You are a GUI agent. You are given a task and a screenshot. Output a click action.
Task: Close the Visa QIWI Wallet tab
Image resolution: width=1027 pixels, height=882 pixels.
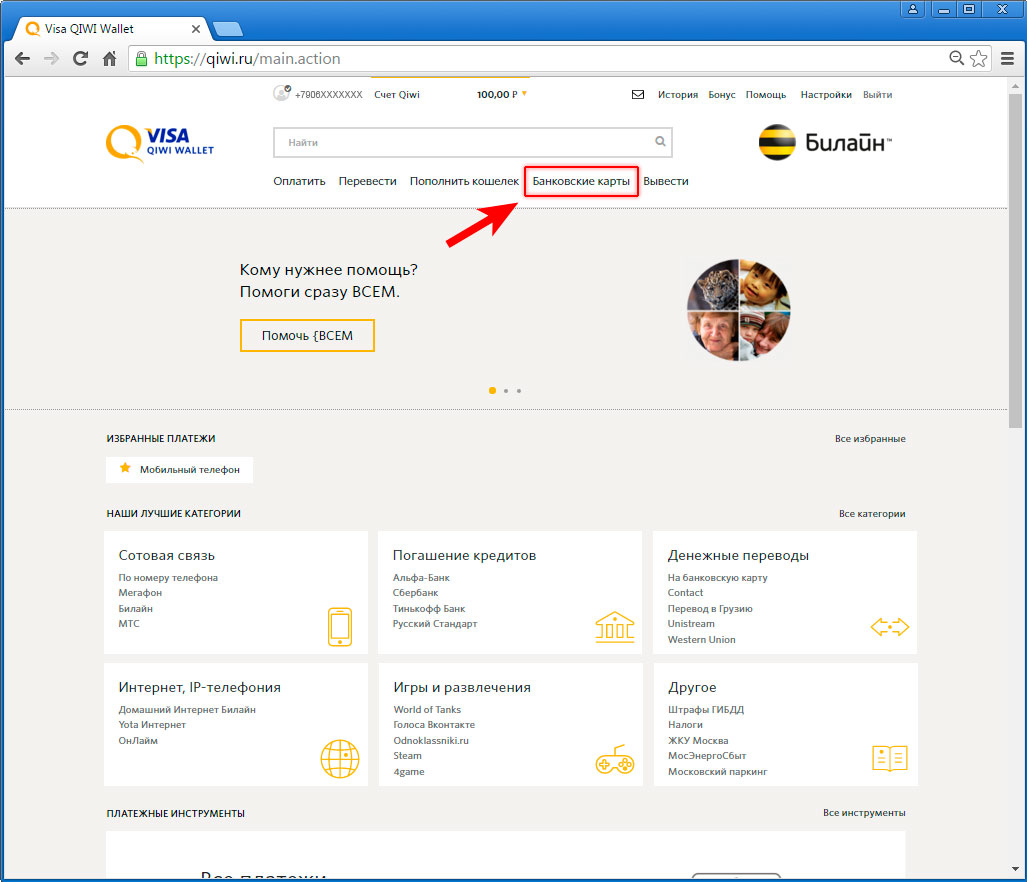[x=195, y=29]
